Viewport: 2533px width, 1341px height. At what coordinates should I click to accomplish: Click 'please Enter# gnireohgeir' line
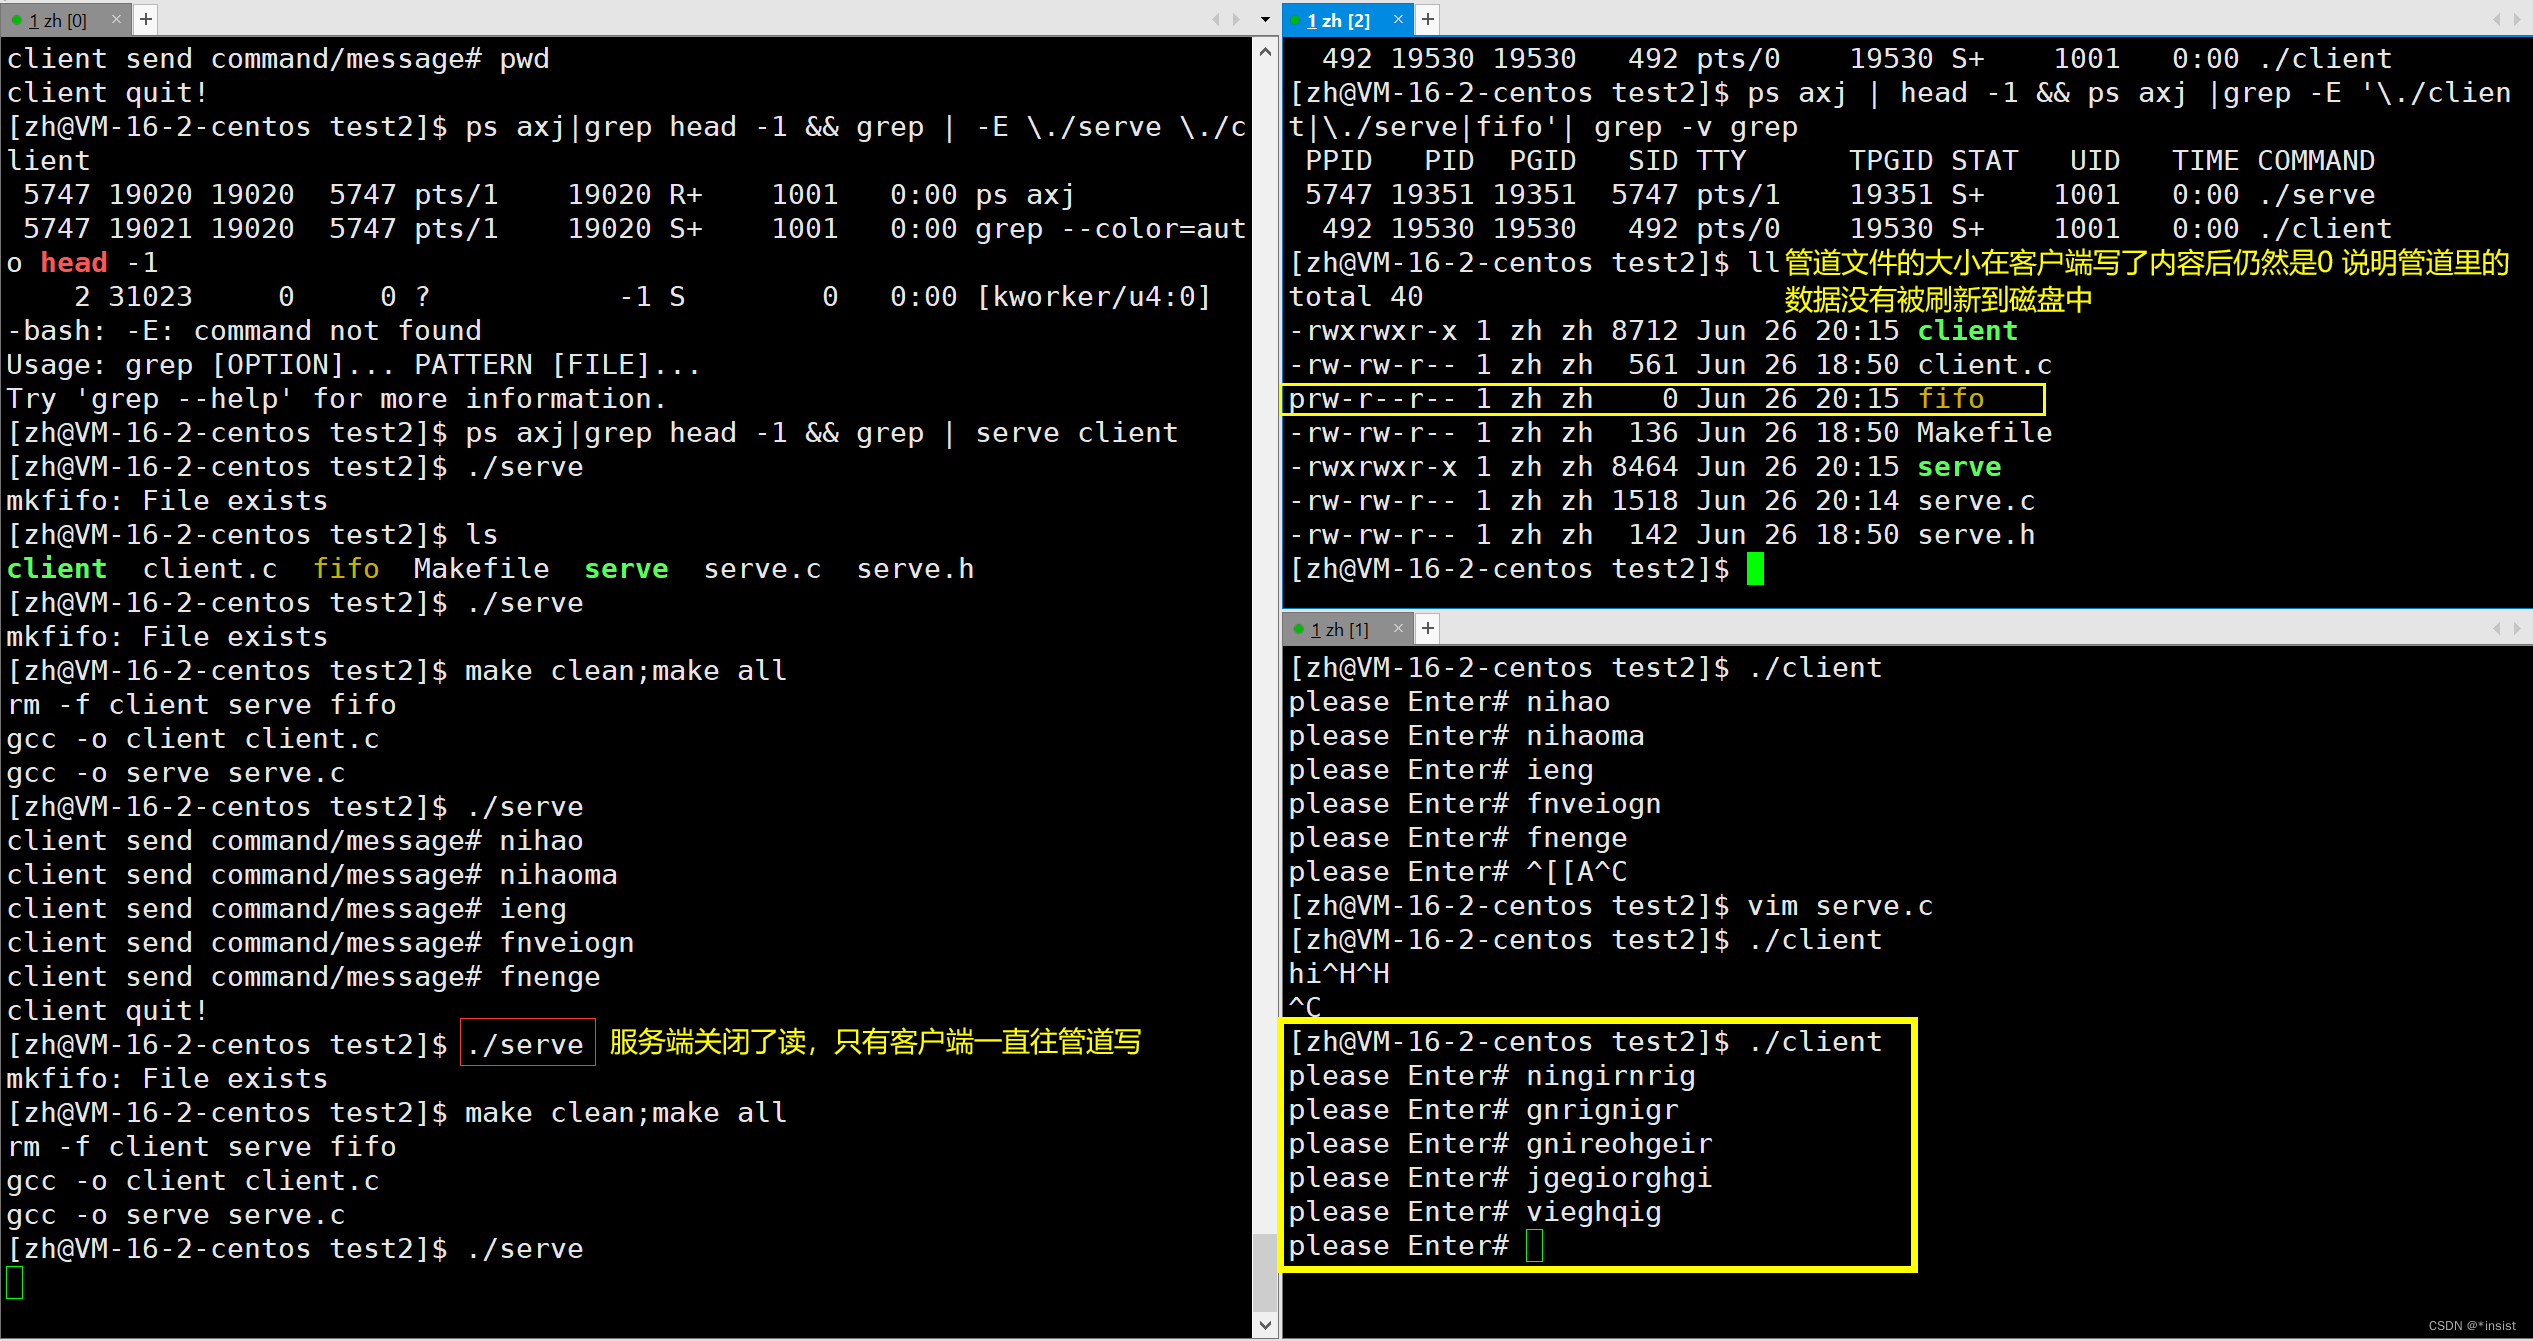coord(1500,1144)
